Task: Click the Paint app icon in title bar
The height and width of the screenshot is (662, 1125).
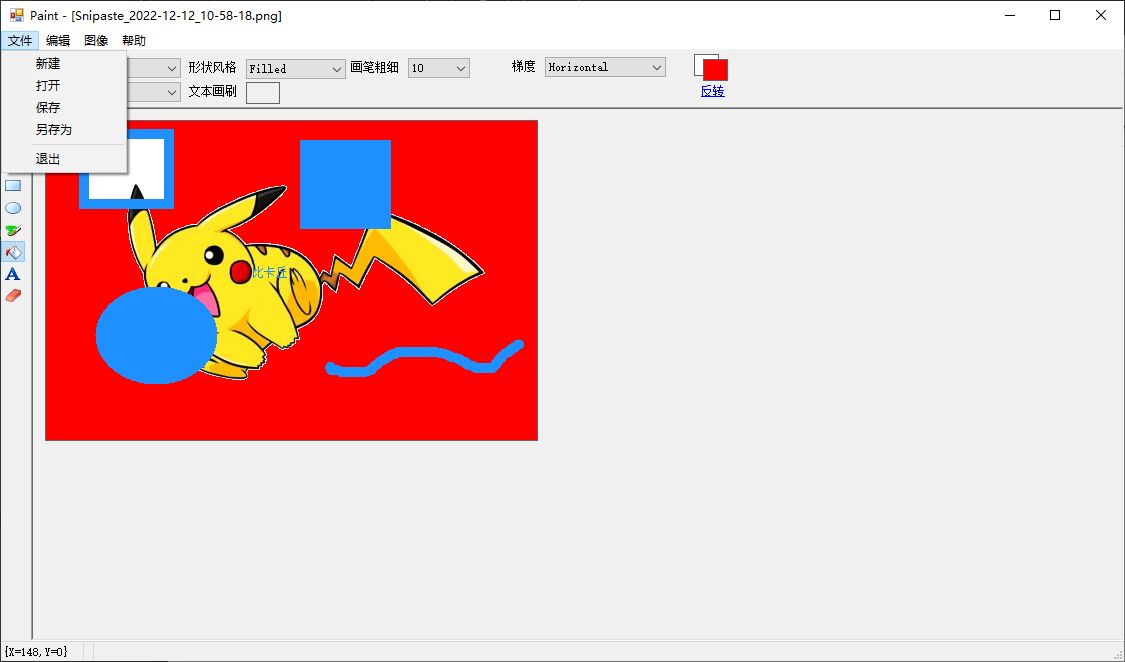Action: tap(16, 15)
